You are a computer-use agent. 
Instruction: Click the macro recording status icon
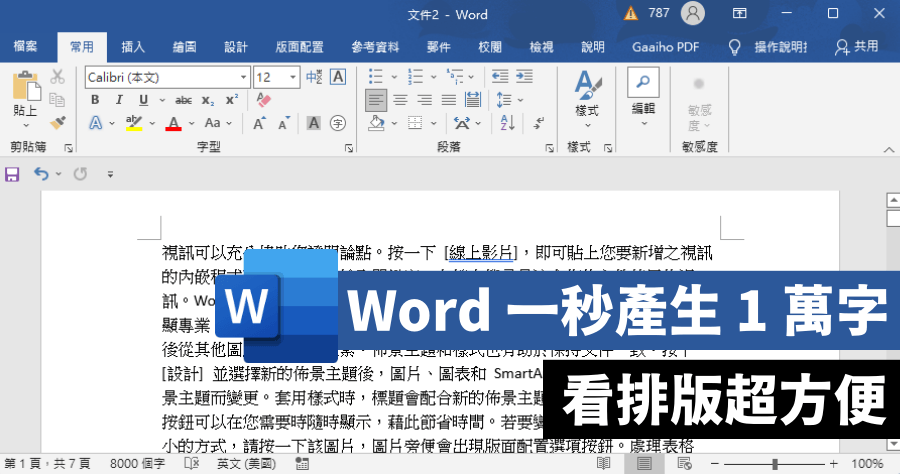pyautogui.click(x=302, y=463)
